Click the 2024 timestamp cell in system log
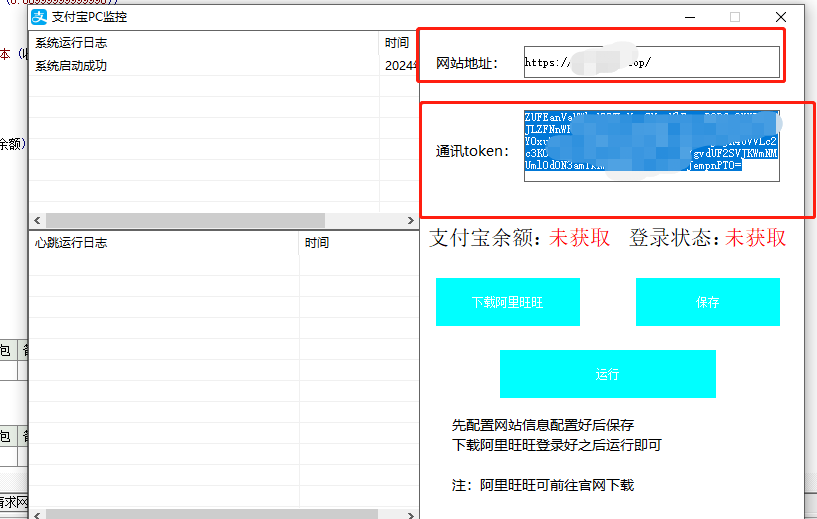This screenshot has width=817, height=519. [401, 66]
